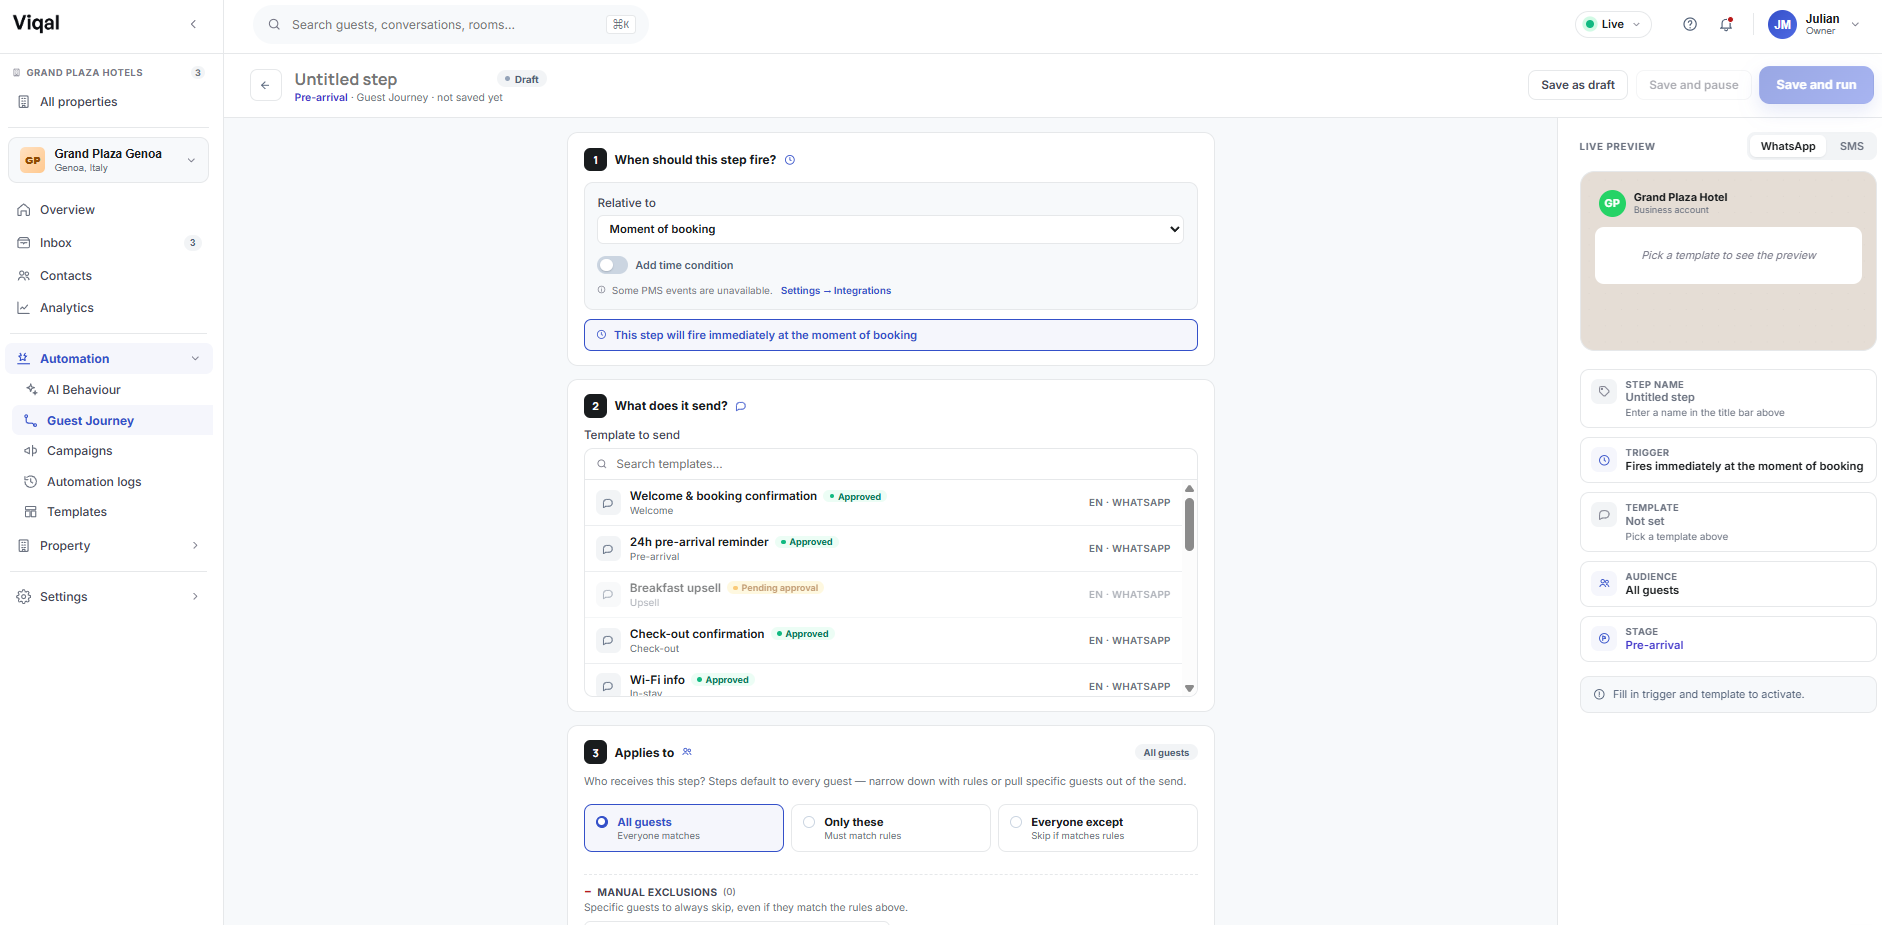Open the Grand Plaza Genoa property selector

point(108,160)
